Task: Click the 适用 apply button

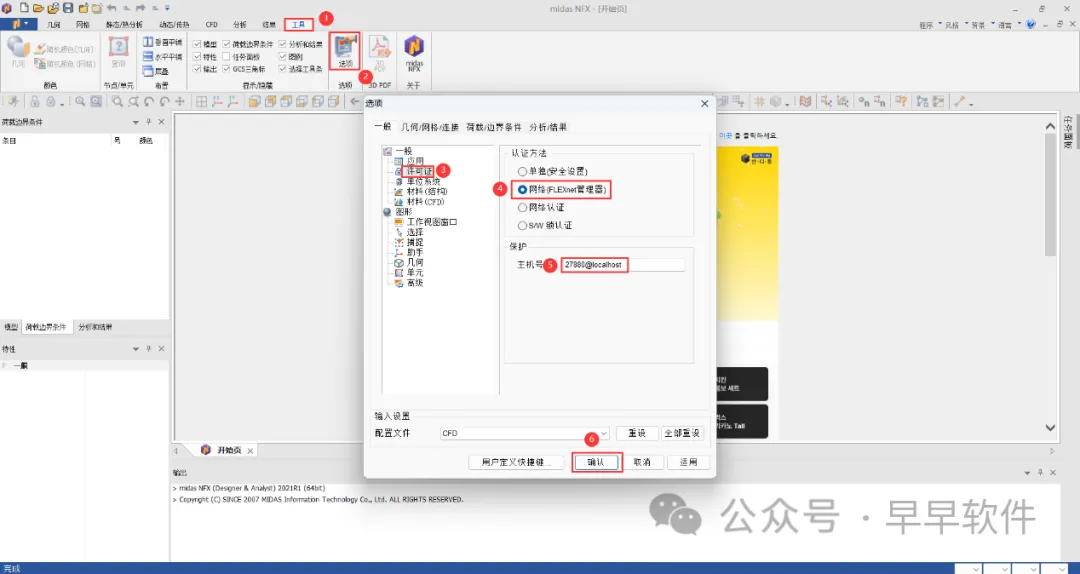Action: (x=688, y=462)
